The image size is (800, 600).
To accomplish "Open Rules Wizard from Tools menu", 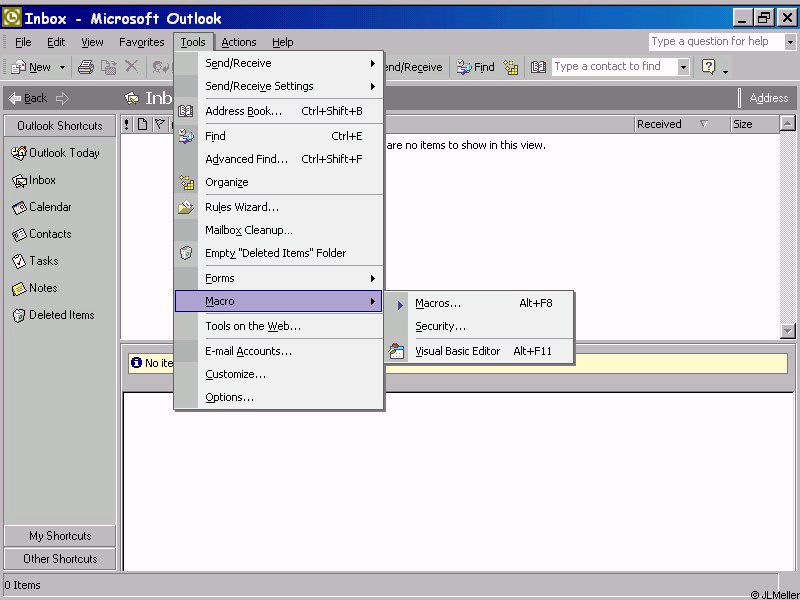I will click(x=242, y=207).
